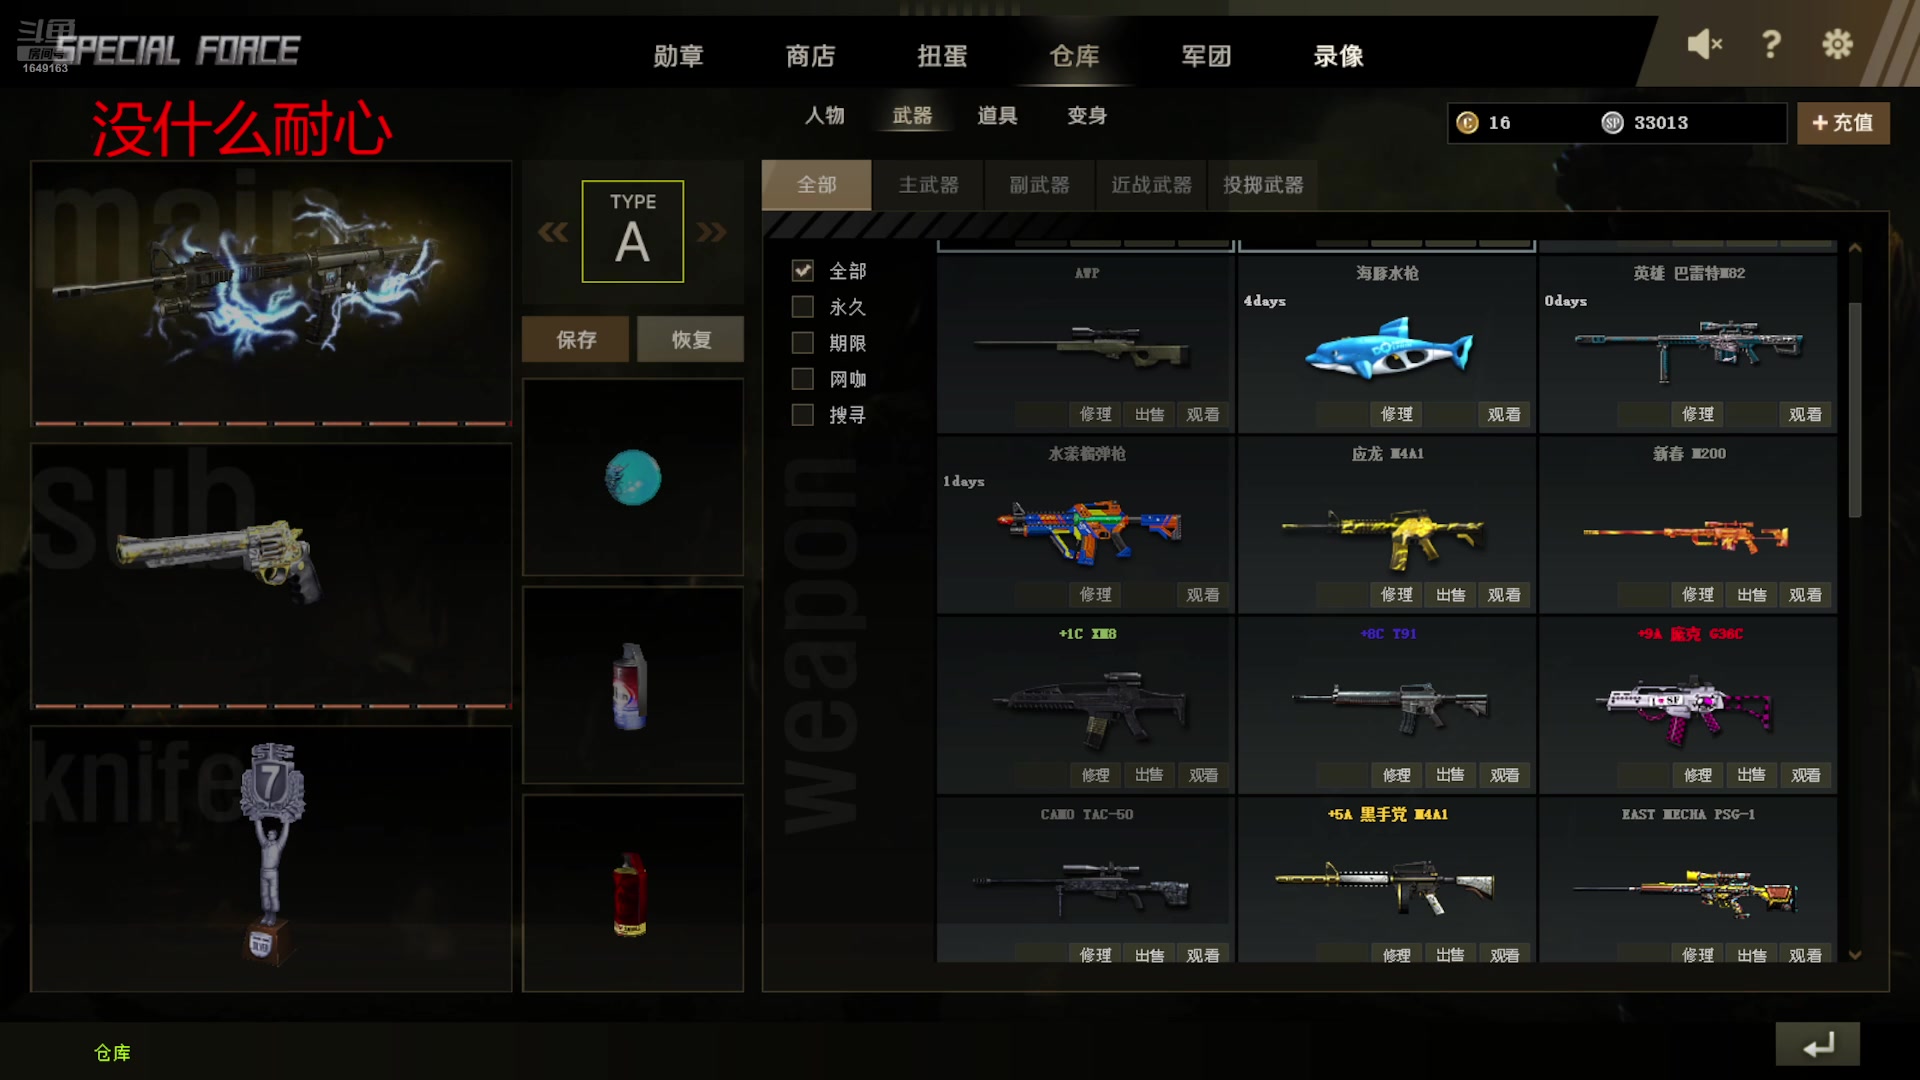Image resolution: width=1920 pixels, height=1080 pixels.
Task: Mute sound with the speaker icon
Action: pyautogui.click(x=1704, y=44)
